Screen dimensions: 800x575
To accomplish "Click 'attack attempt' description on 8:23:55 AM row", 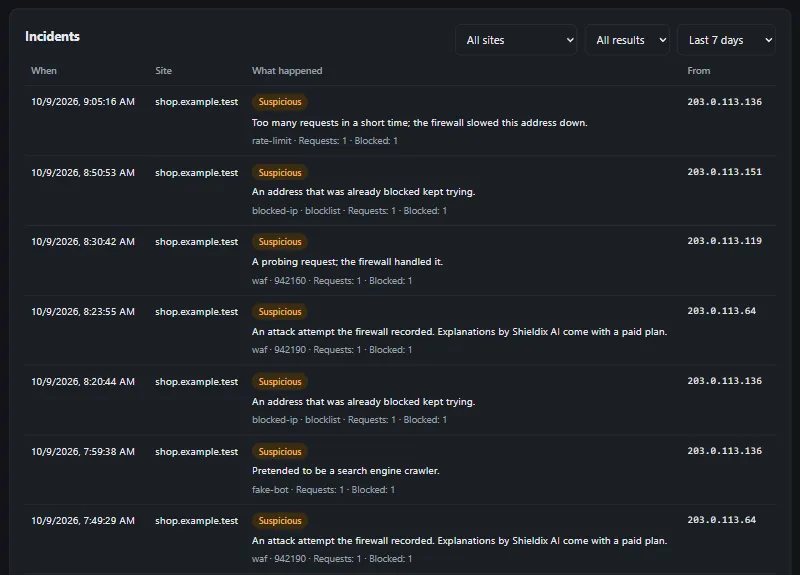I will click(459, 332).
